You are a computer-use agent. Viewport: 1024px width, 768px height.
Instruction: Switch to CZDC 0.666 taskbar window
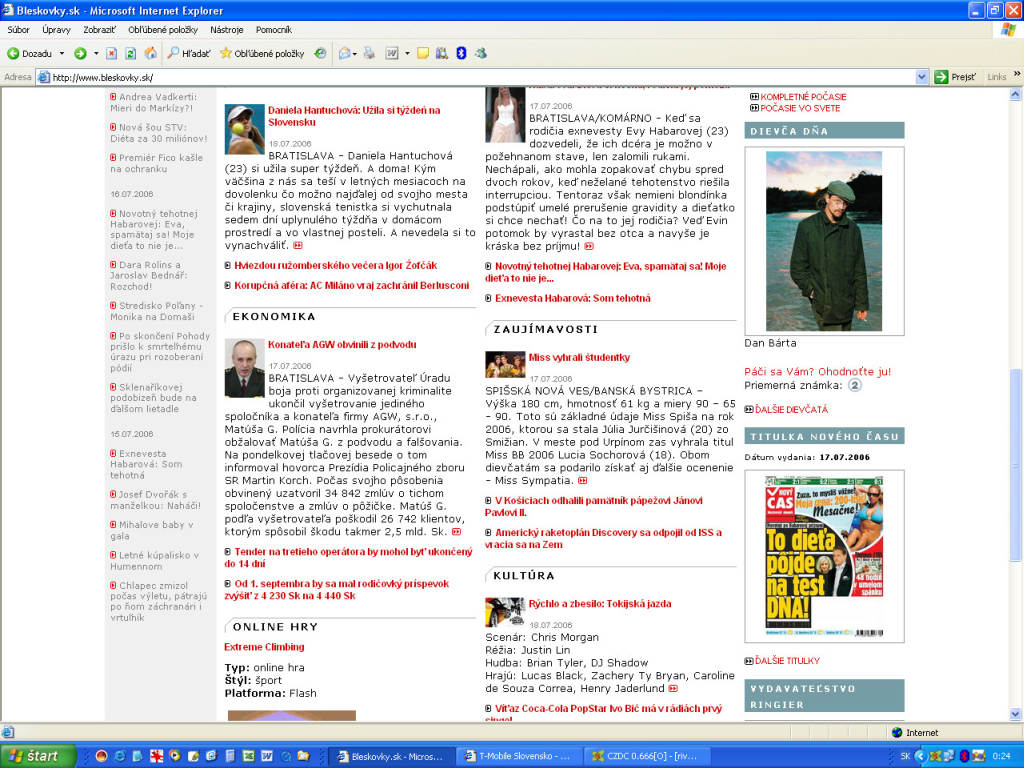point(647,756)
